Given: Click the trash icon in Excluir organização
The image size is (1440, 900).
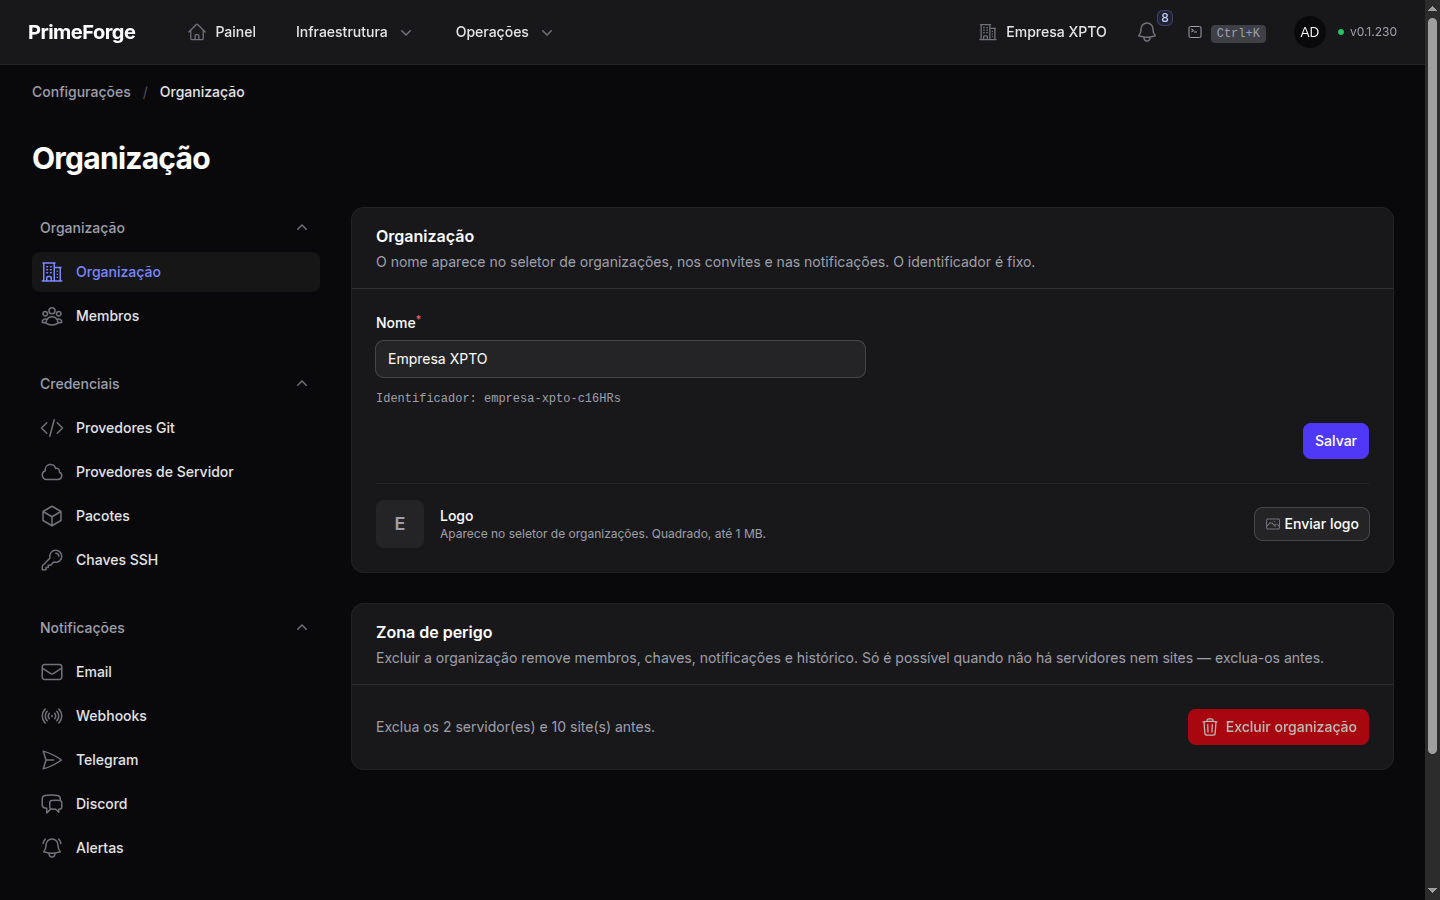Looking at the screenshot, I should click(x=1210, y=727).
